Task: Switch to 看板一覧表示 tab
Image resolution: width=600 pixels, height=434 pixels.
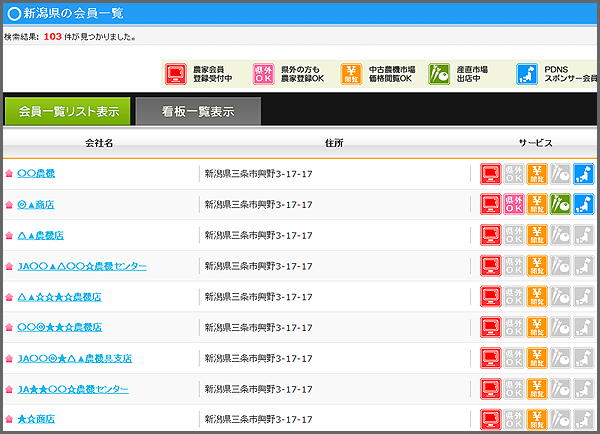Action: coord(198,112)
